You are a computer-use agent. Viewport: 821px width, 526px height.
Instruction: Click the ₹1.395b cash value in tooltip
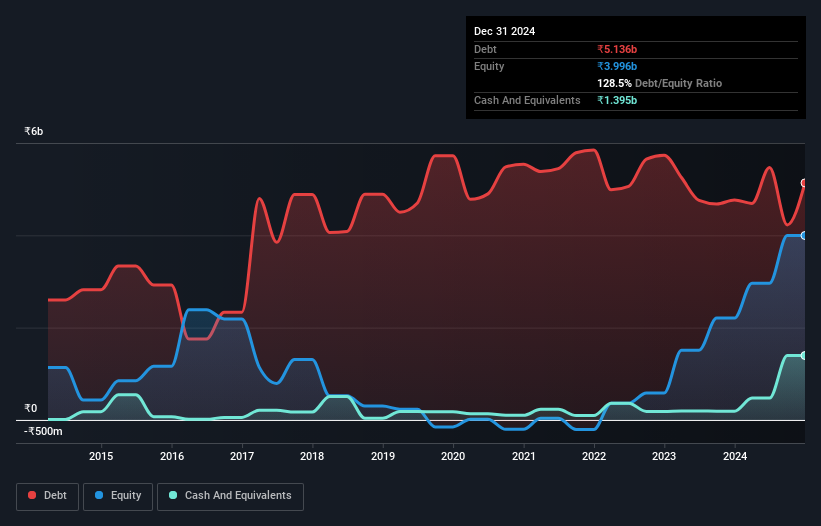click(617, 100)
